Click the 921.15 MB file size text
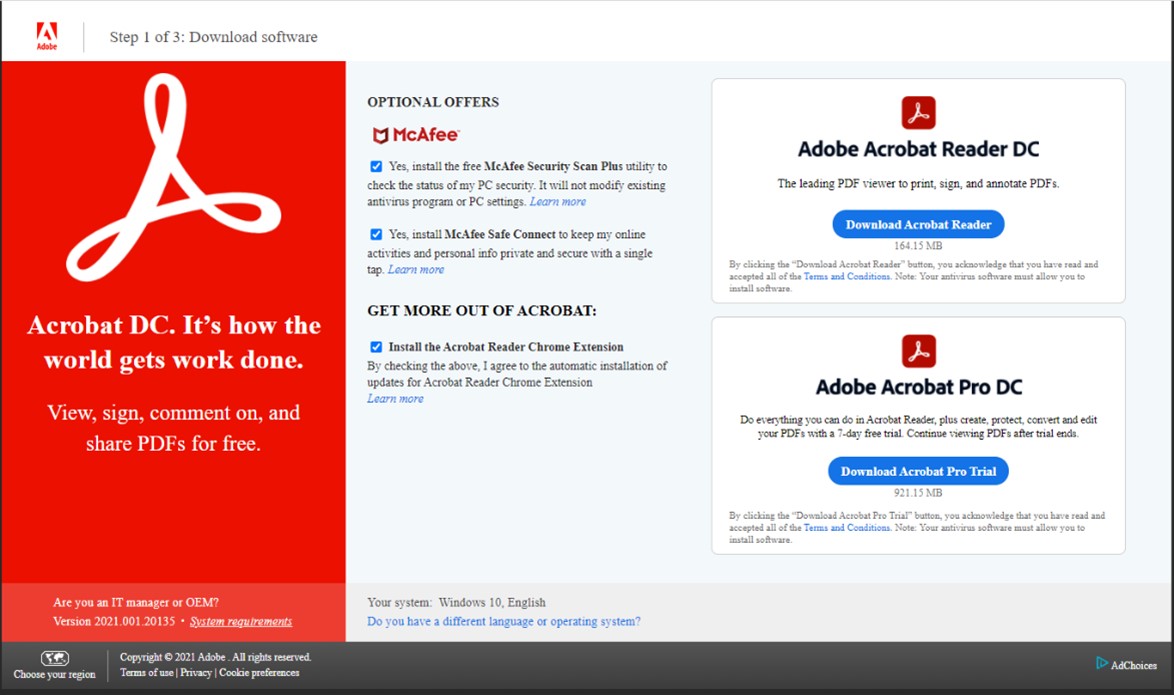The height and width of the screenshot is (695, 1174). coord(918,493)
